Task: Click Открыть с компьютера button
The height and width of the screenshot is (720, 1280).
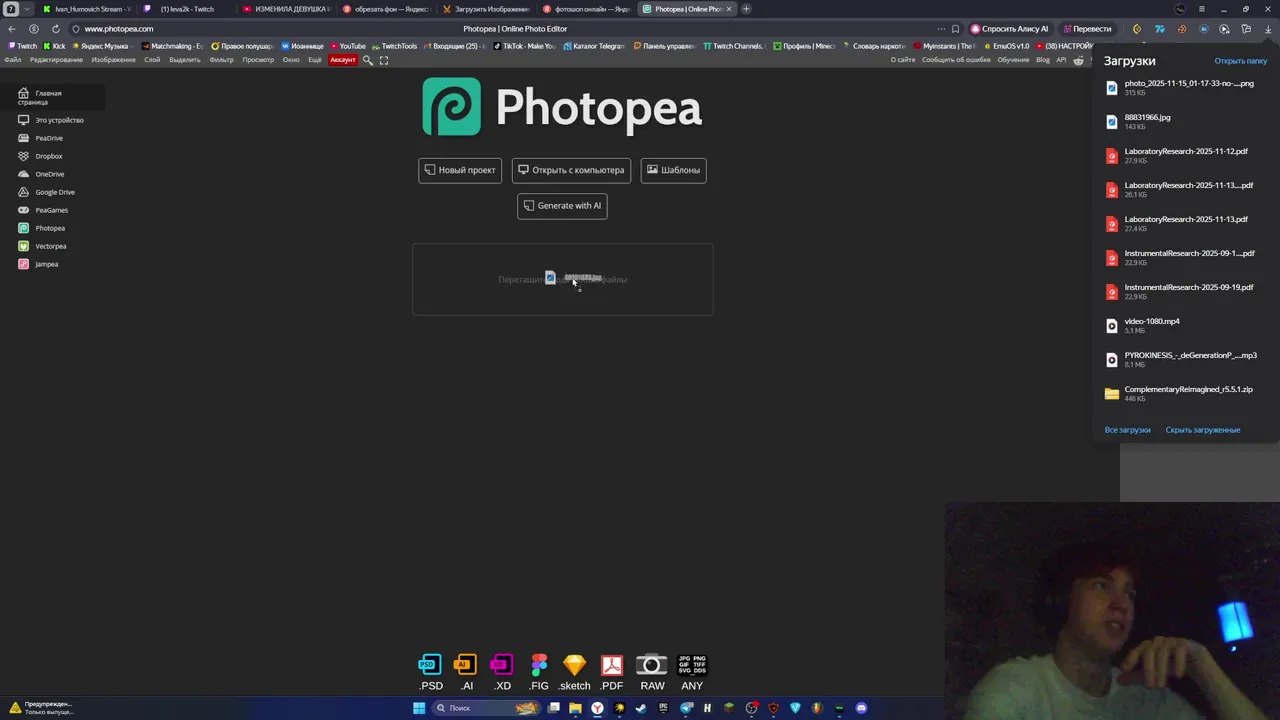Action: click(571, 170)
